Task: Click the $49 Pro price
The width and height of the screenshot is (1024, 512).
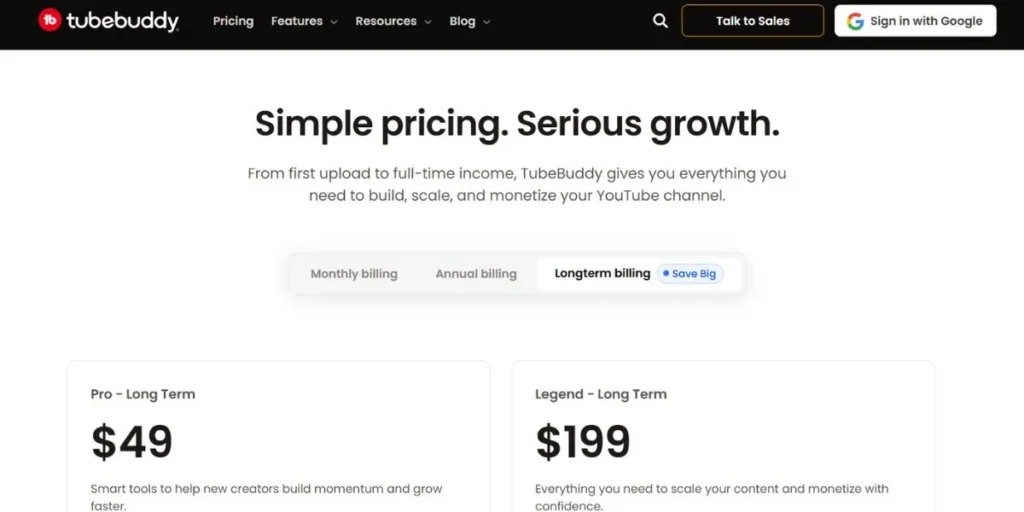Action: 132,442
